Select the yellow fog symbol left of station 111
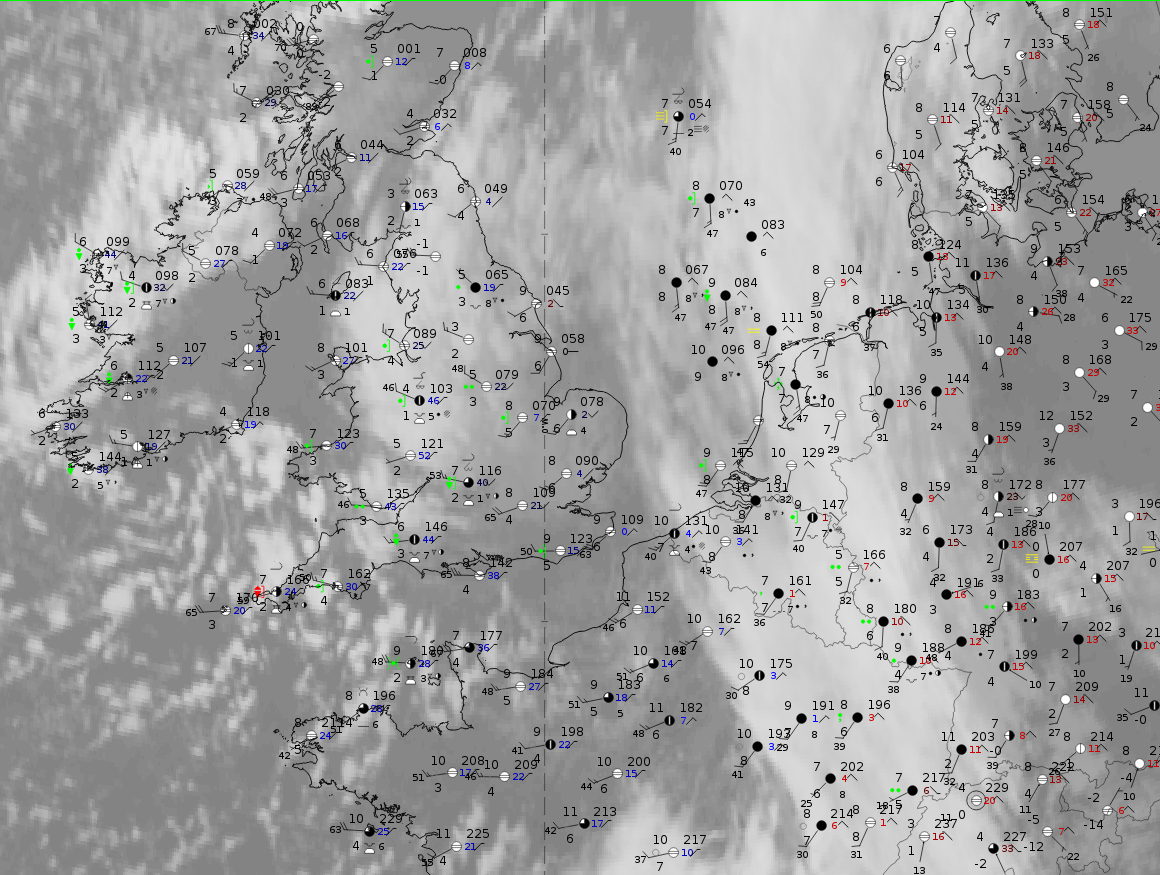The height and width of the screenshot is (875, 1160). [x=753, y=329]
